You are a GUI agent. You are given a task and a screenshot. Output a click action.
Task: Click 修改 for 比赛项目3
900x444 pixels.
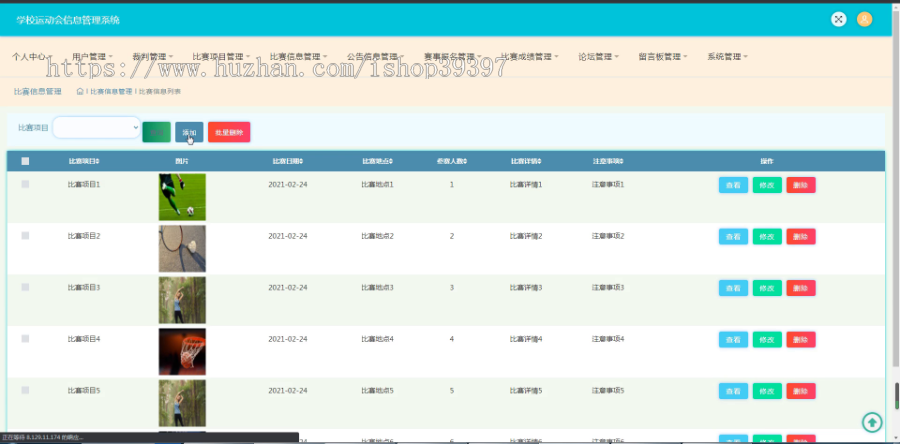767,288
